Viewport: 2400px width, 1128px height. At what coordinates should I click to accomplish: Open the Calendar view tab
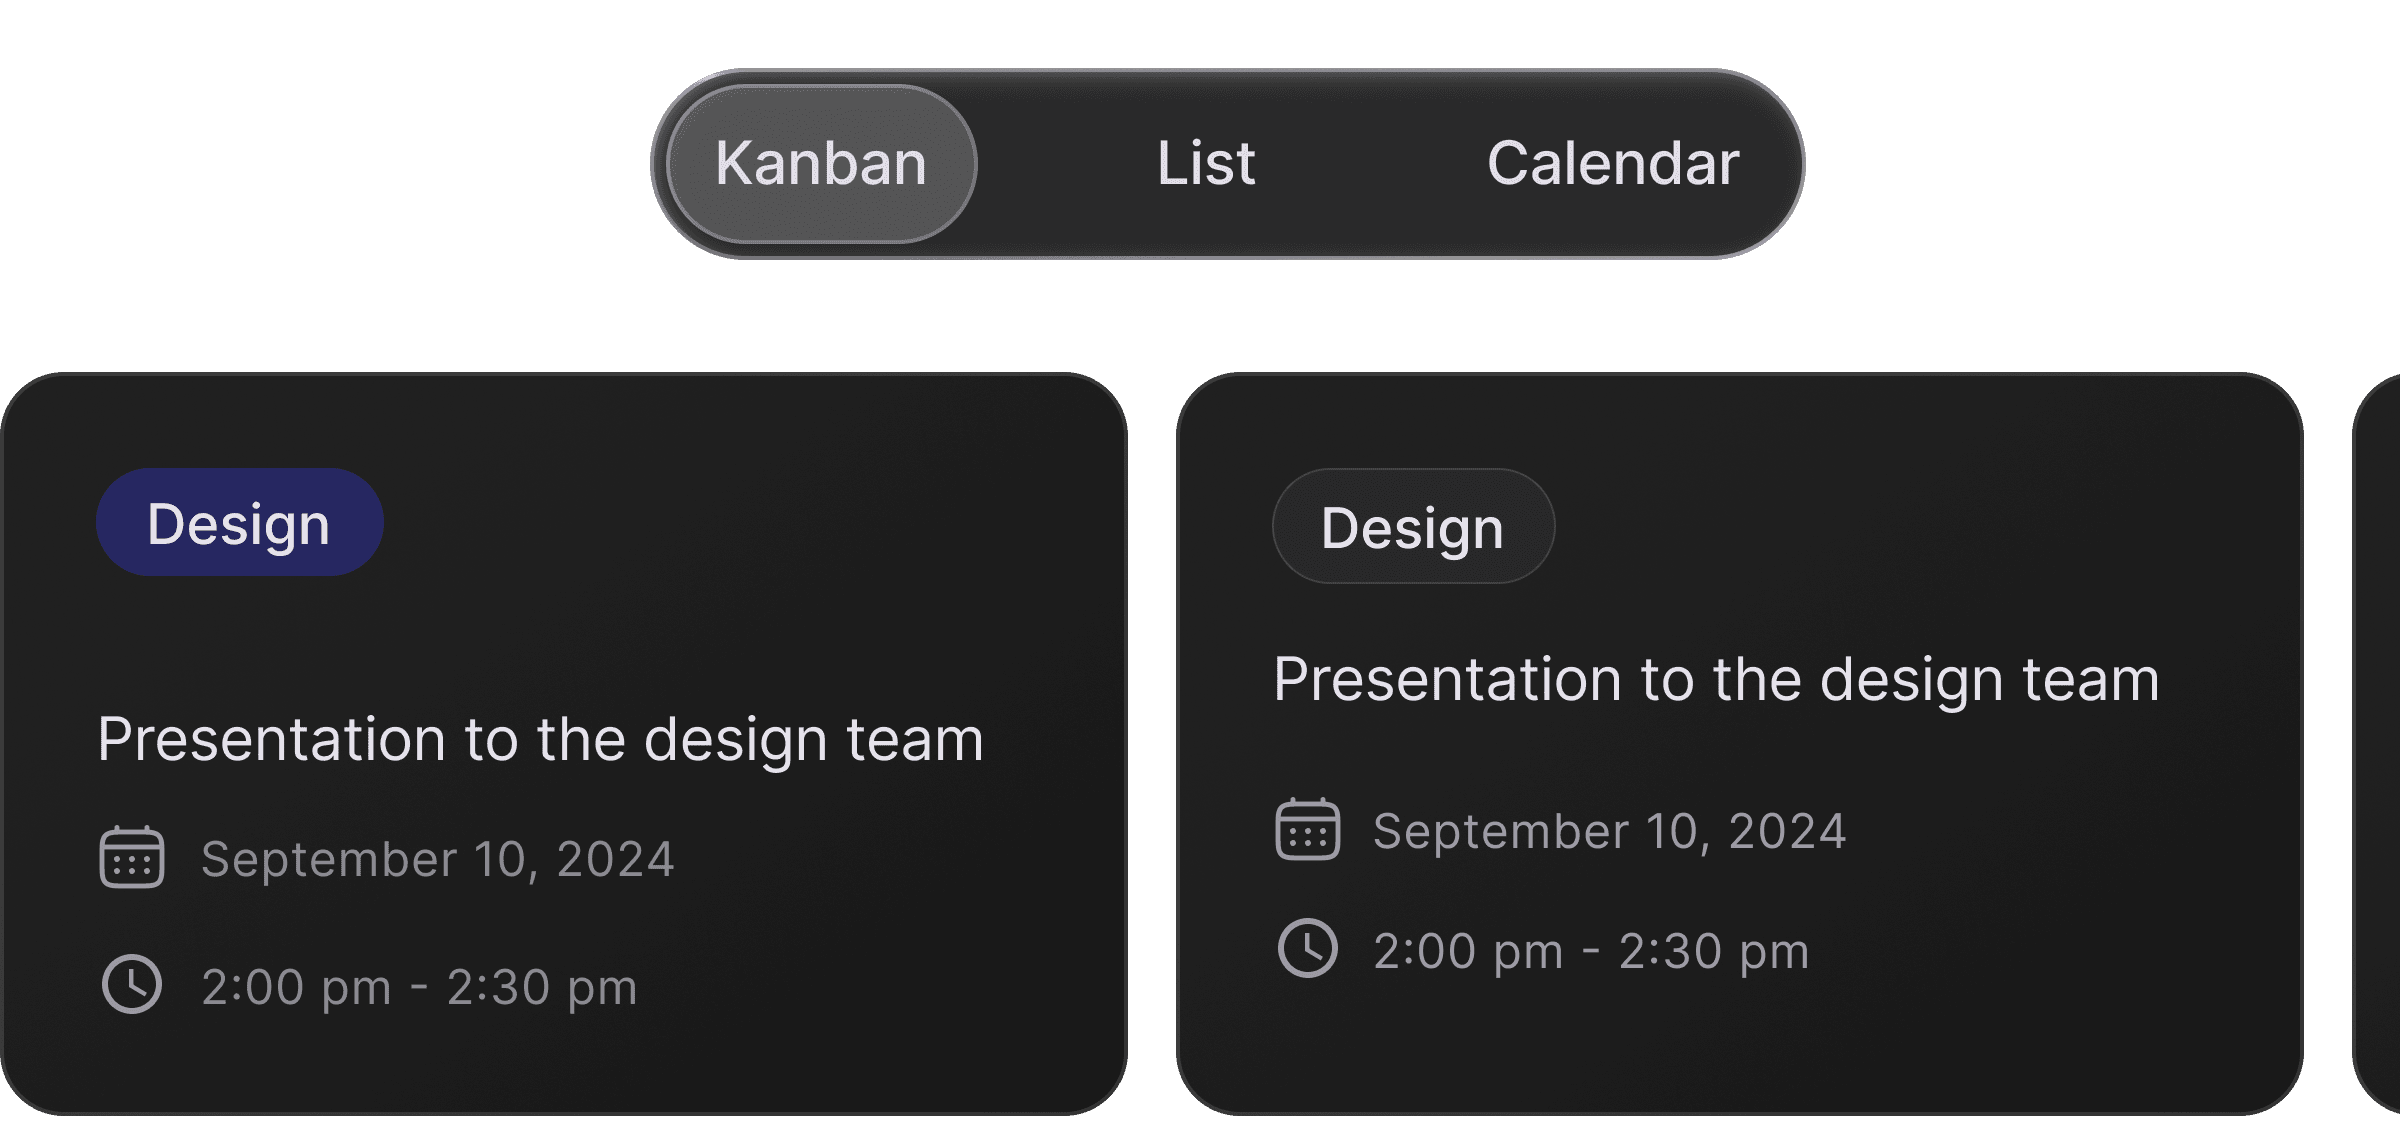1613,164
